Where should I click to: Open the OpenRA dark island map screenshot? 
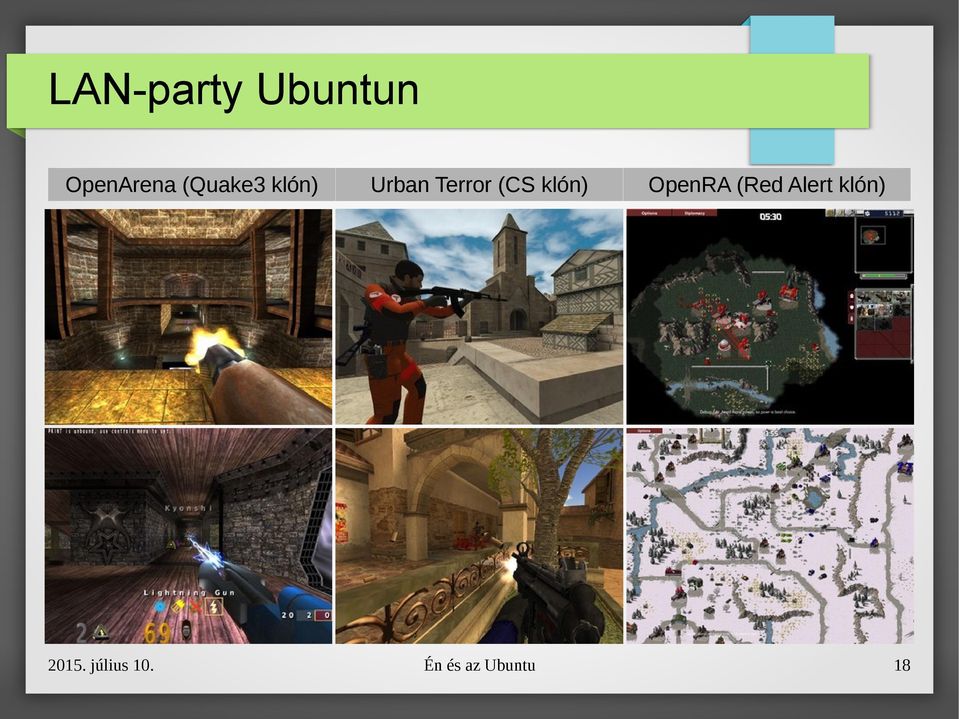(x=770, y=317)
